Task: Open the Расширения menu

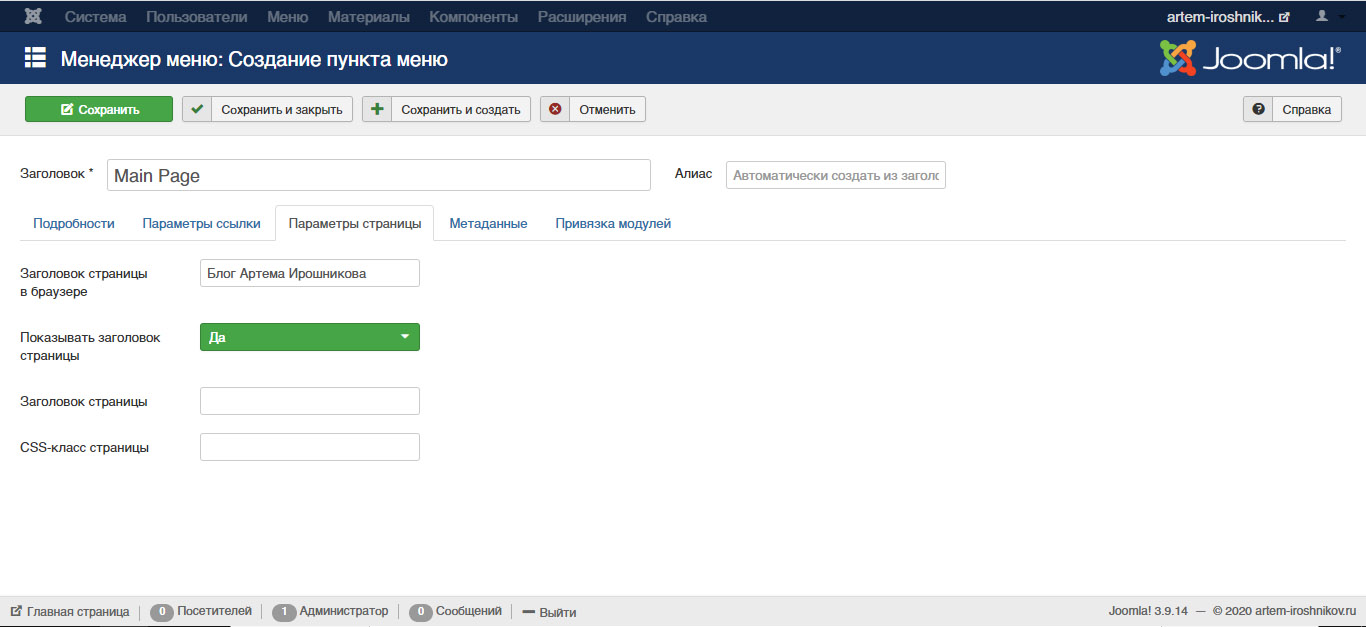Action: tap(582, 17)
